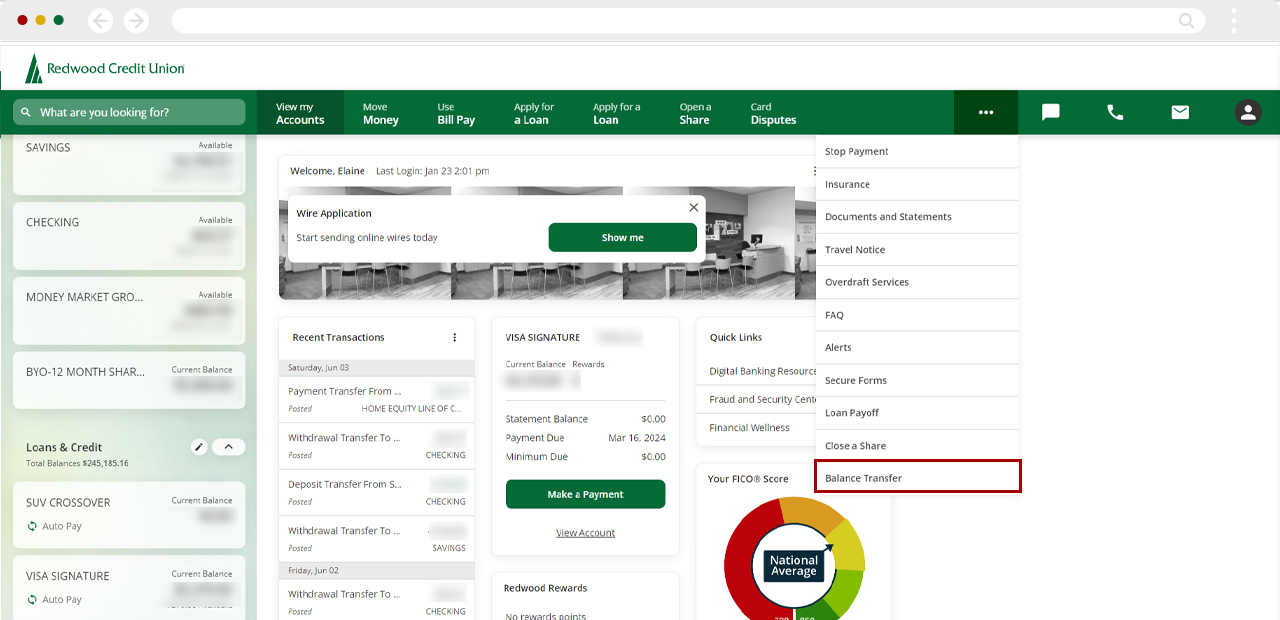Open Recent Transactions kebab menu
Image resolution: width=1280 pixels, height=620 pixels.
coord(455,337)
